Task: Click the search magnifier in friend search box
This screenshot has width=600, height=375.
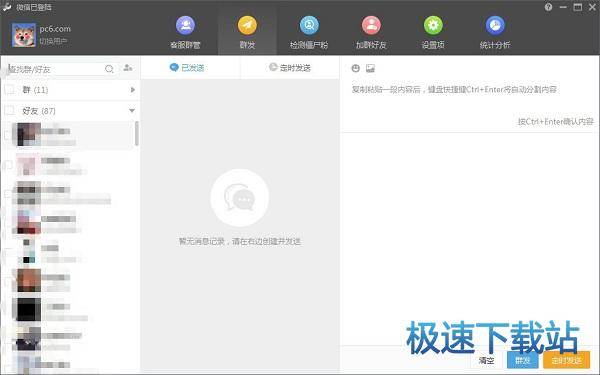Action: (109, 69)
